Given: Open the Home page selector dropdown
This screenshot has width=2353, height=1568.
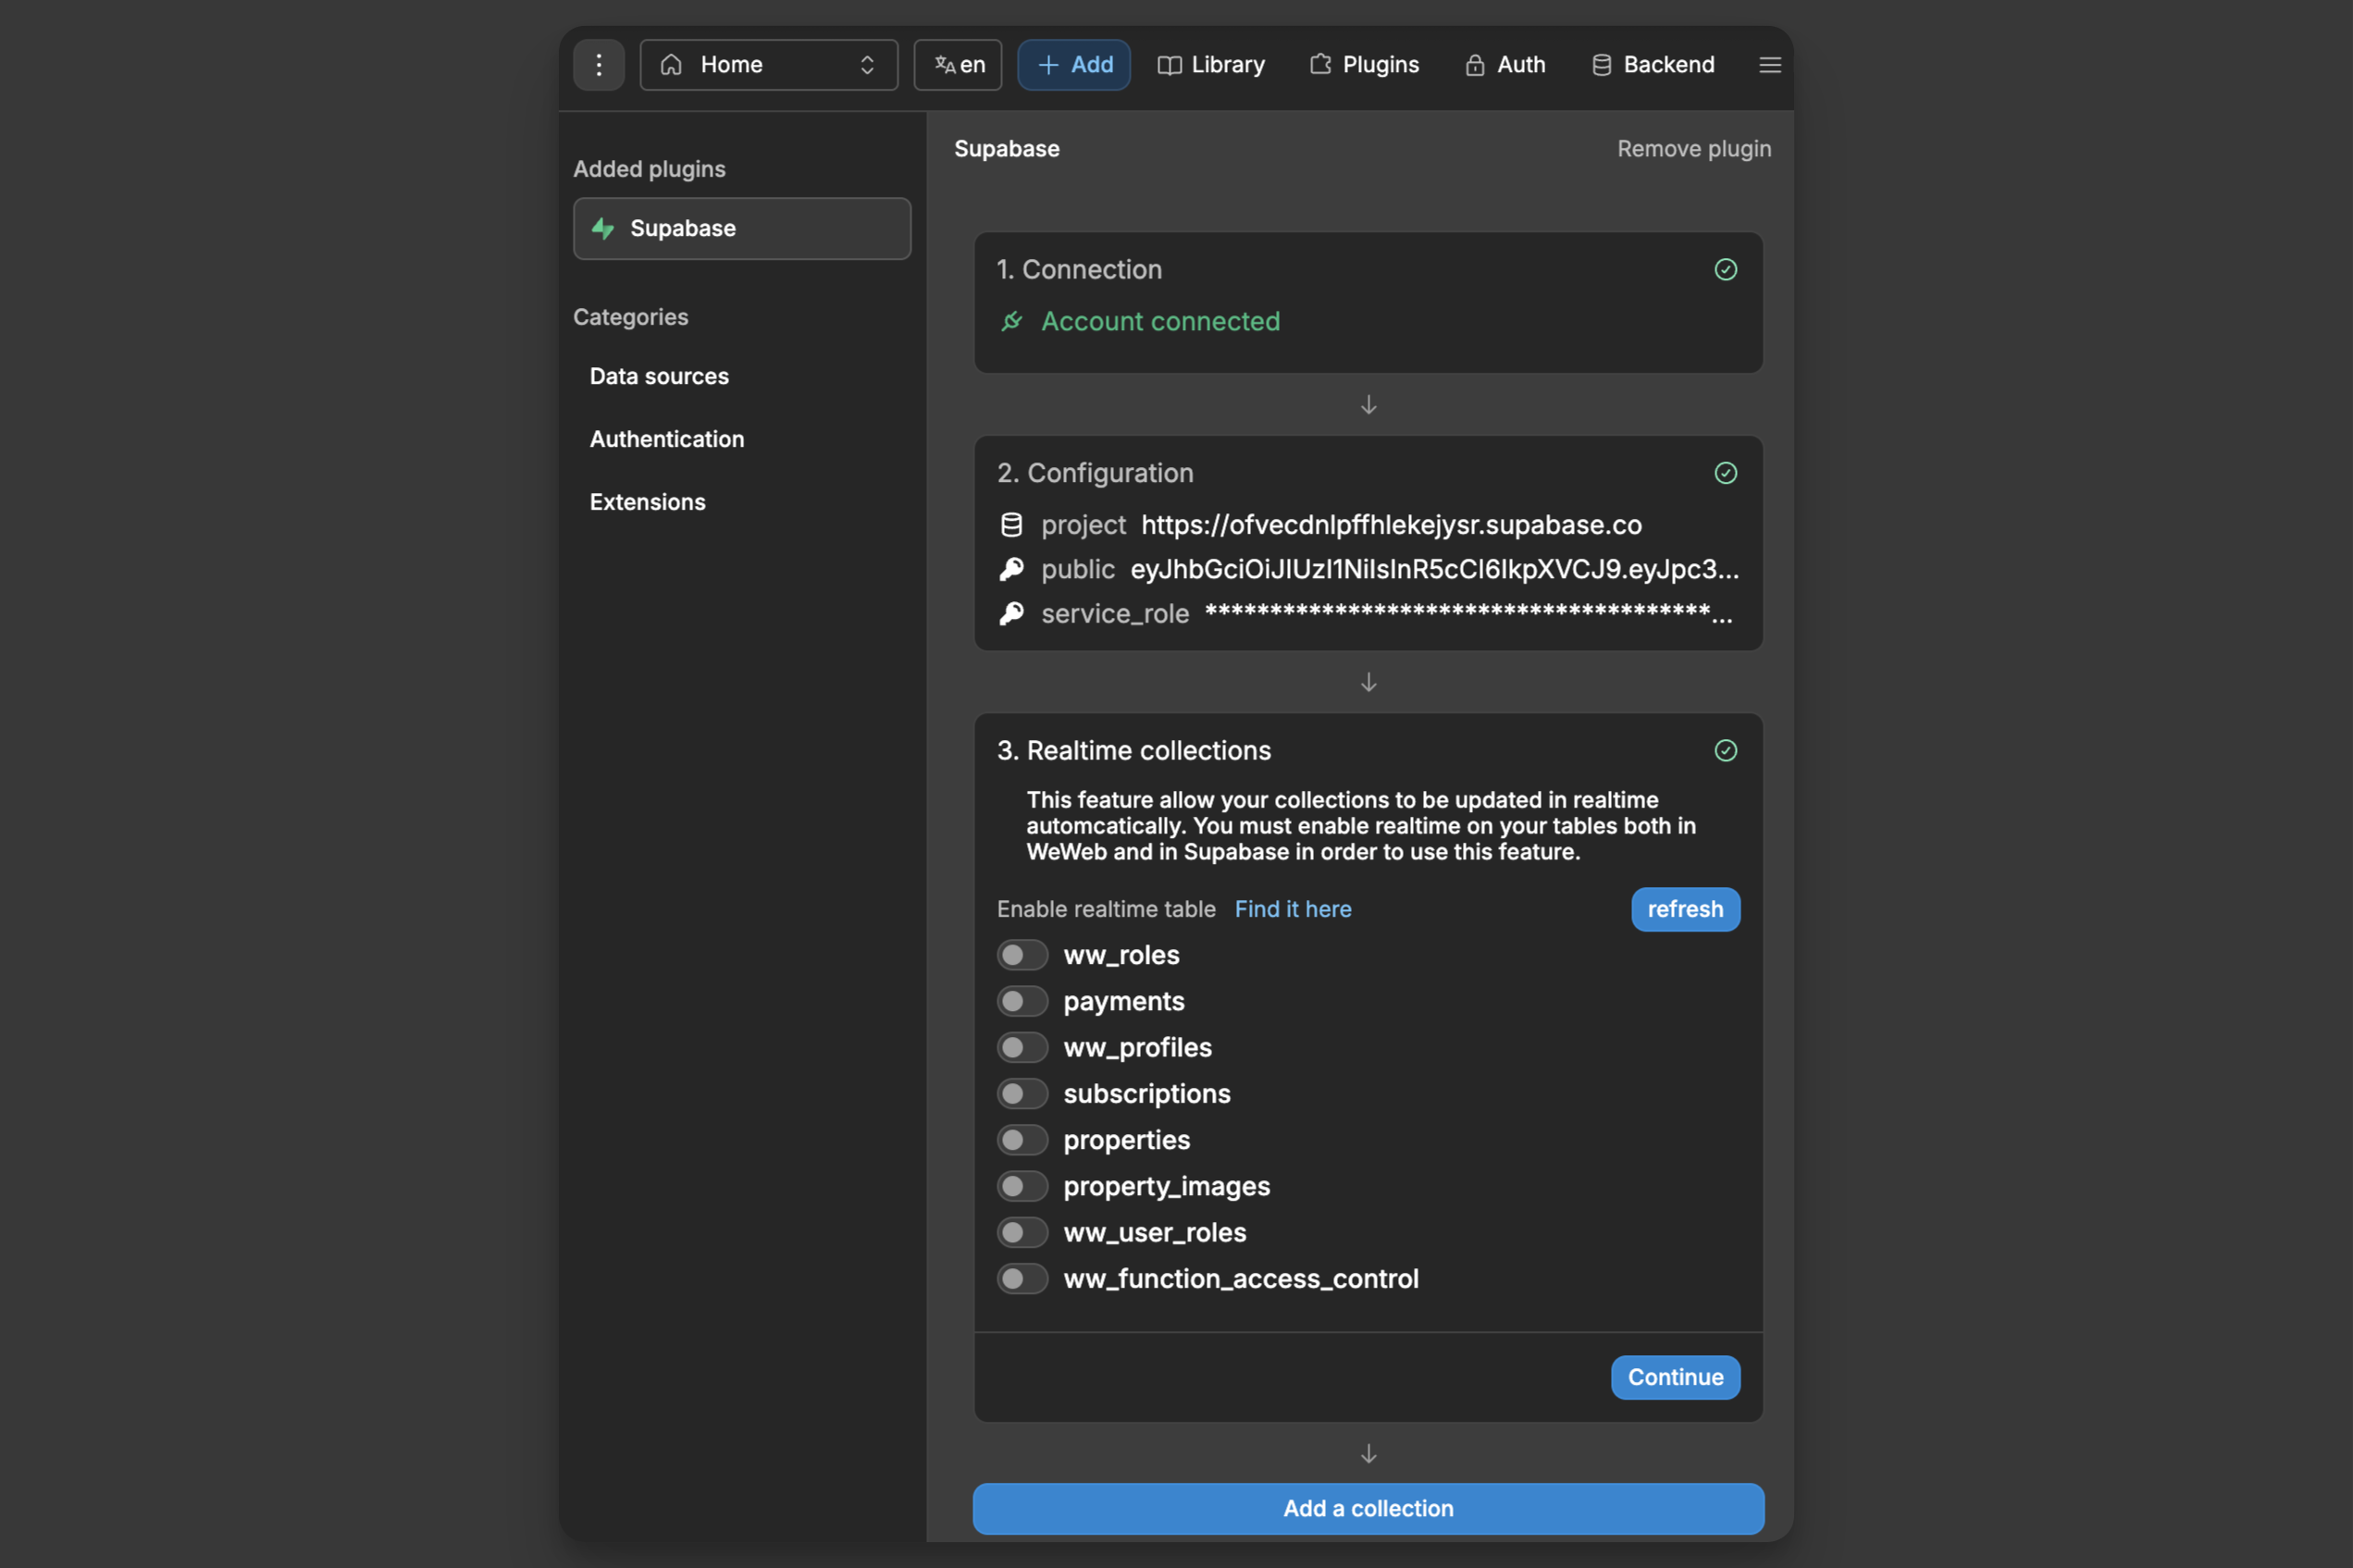Looking at the screenshot, I should [x=768, y=65].
